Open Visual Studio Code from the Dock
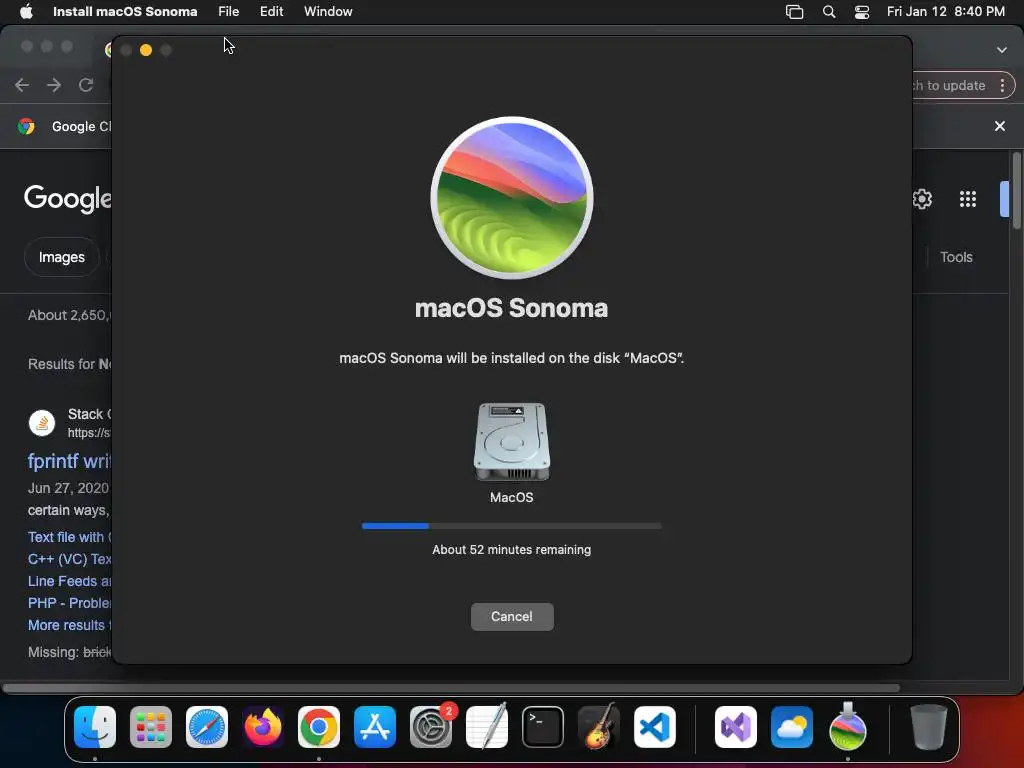Viewport: 1024px width, 768px height. (x=655, y=727)
